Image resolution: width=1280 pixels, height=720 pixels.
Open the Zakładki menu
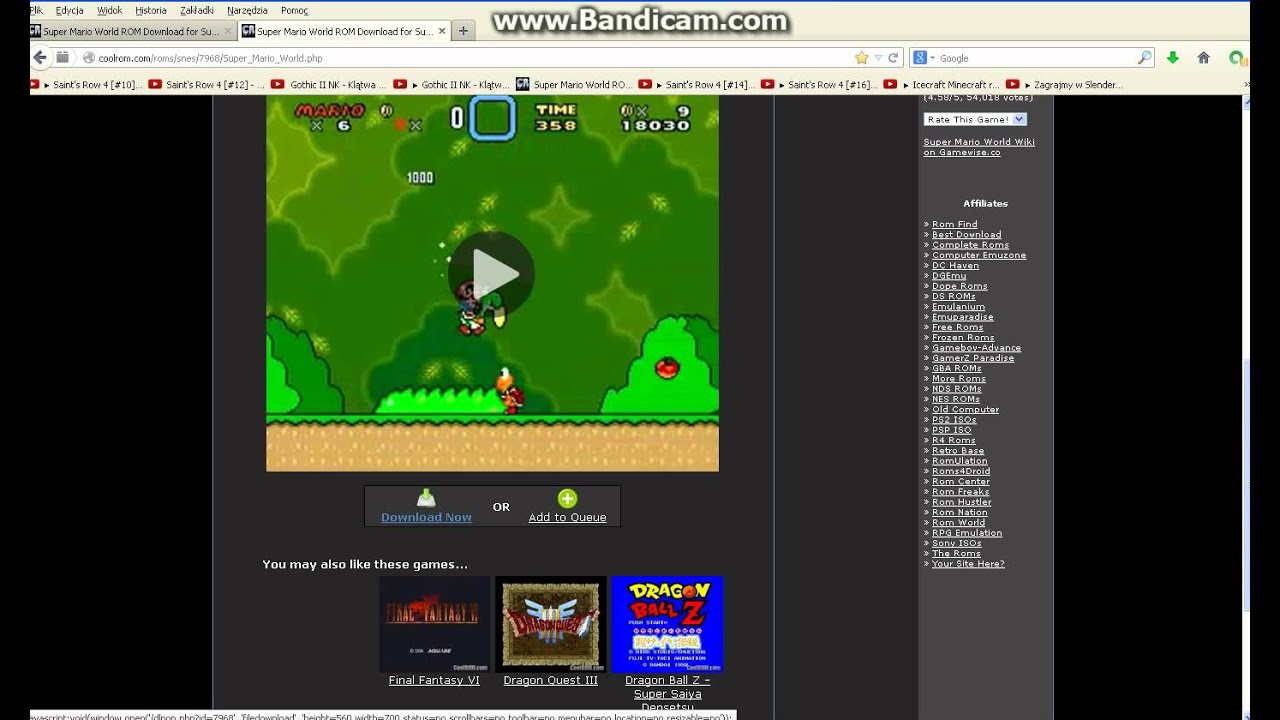(x=197, y=10)
